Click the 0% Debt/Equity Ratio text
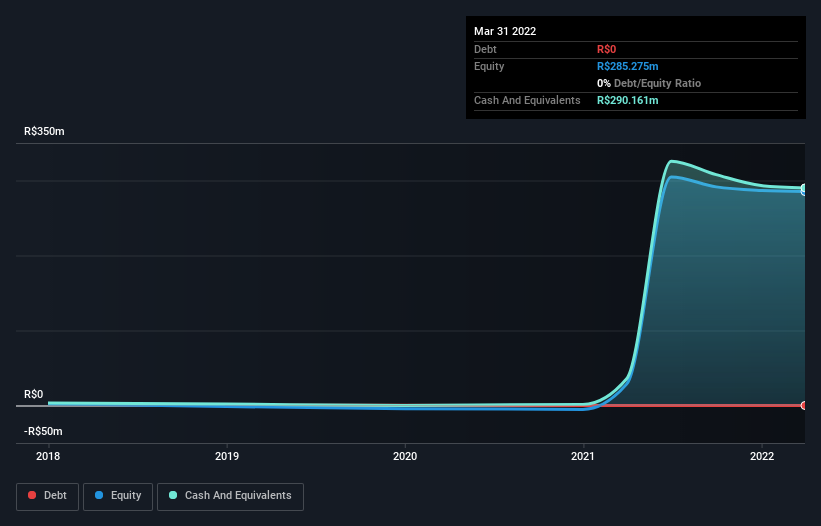Screen dimensions: 821x526 coord(649,83)
